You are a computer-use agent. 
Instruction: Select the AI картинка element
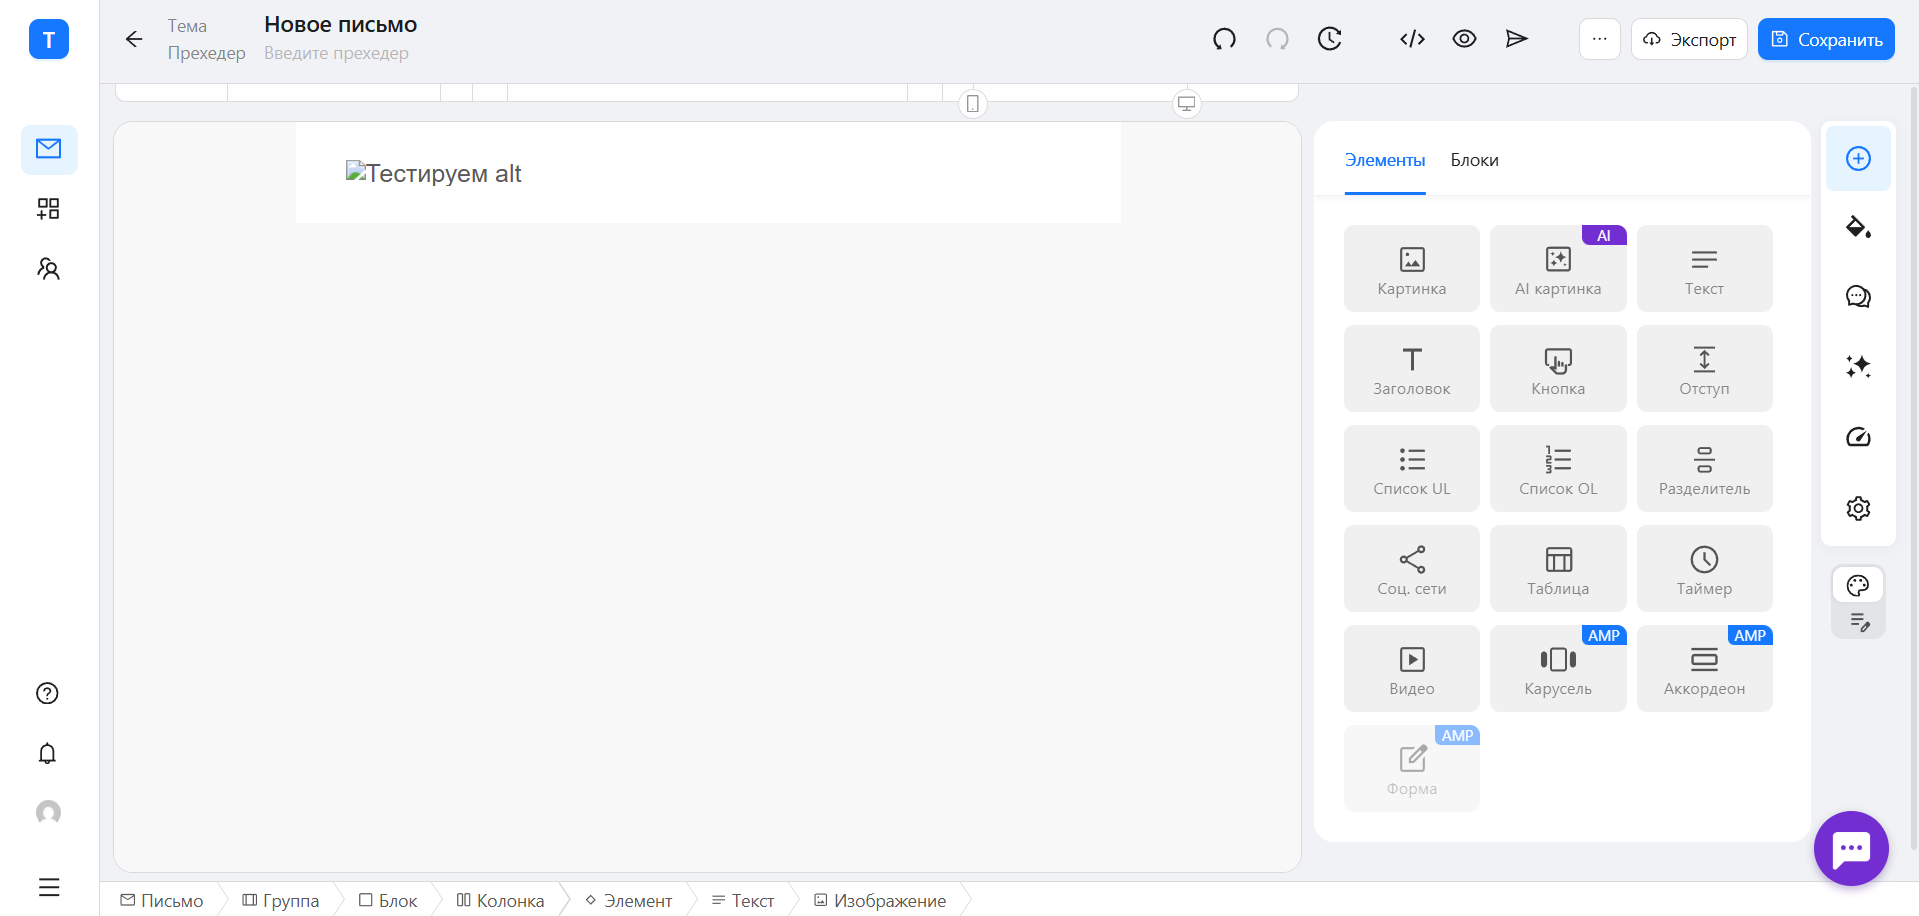[1558, 268]
